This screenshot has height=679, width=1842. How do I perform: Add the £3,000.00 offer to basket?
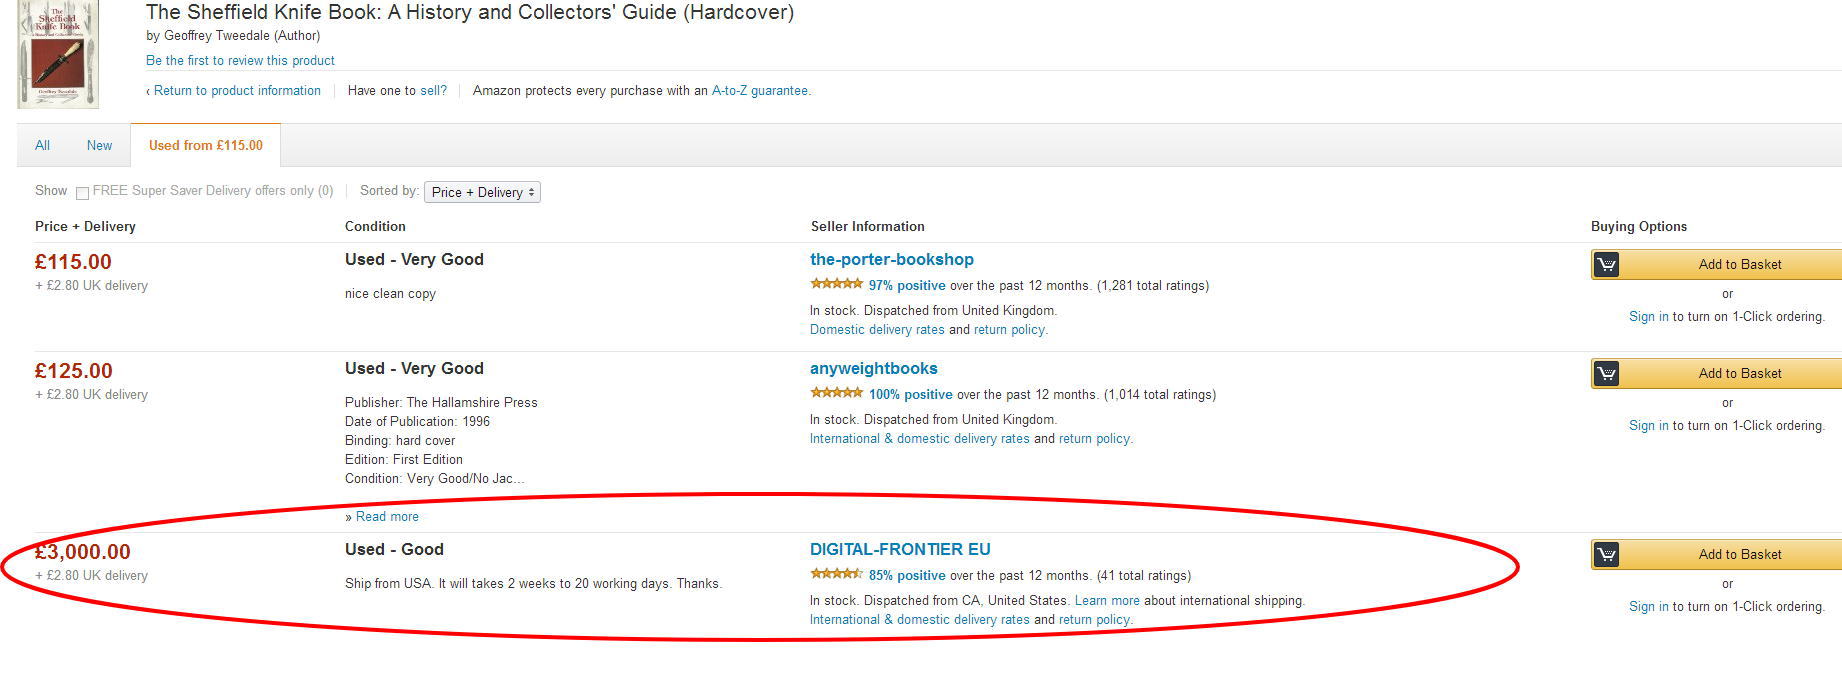tap(1739, 555)
